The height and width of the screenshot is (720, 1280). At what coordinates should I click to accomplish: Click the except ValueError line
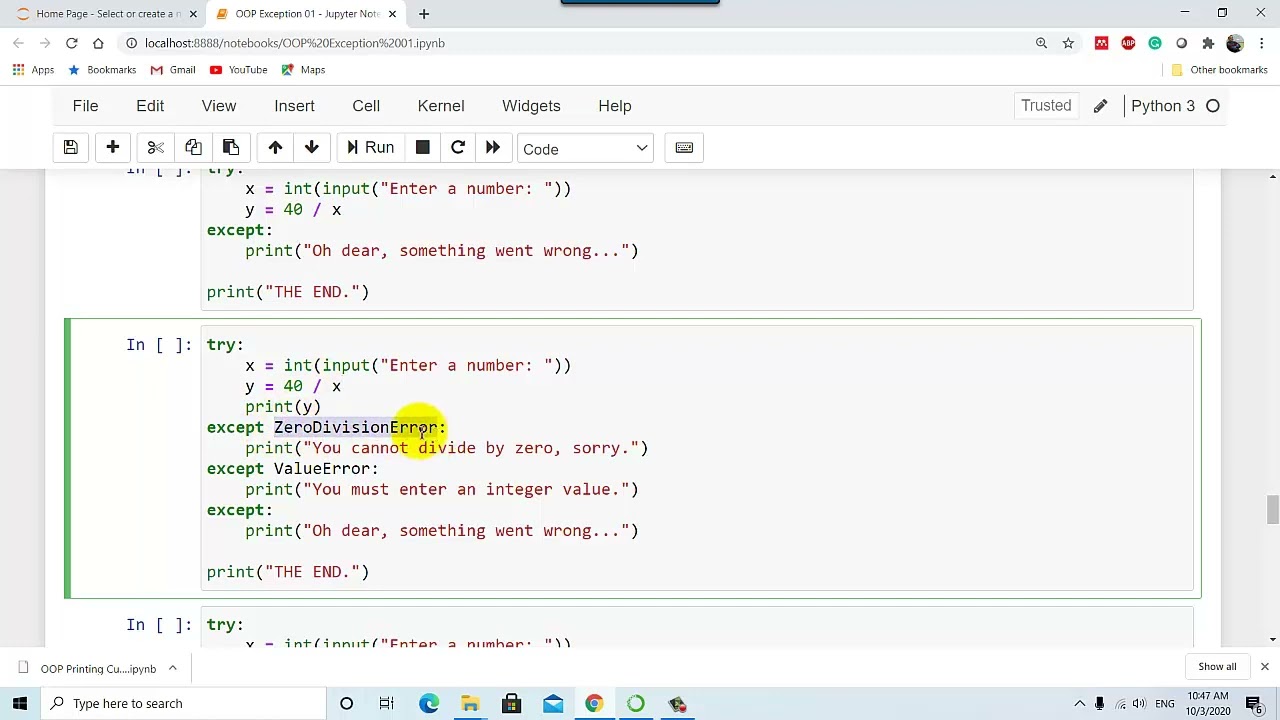(x=292, y=469)
